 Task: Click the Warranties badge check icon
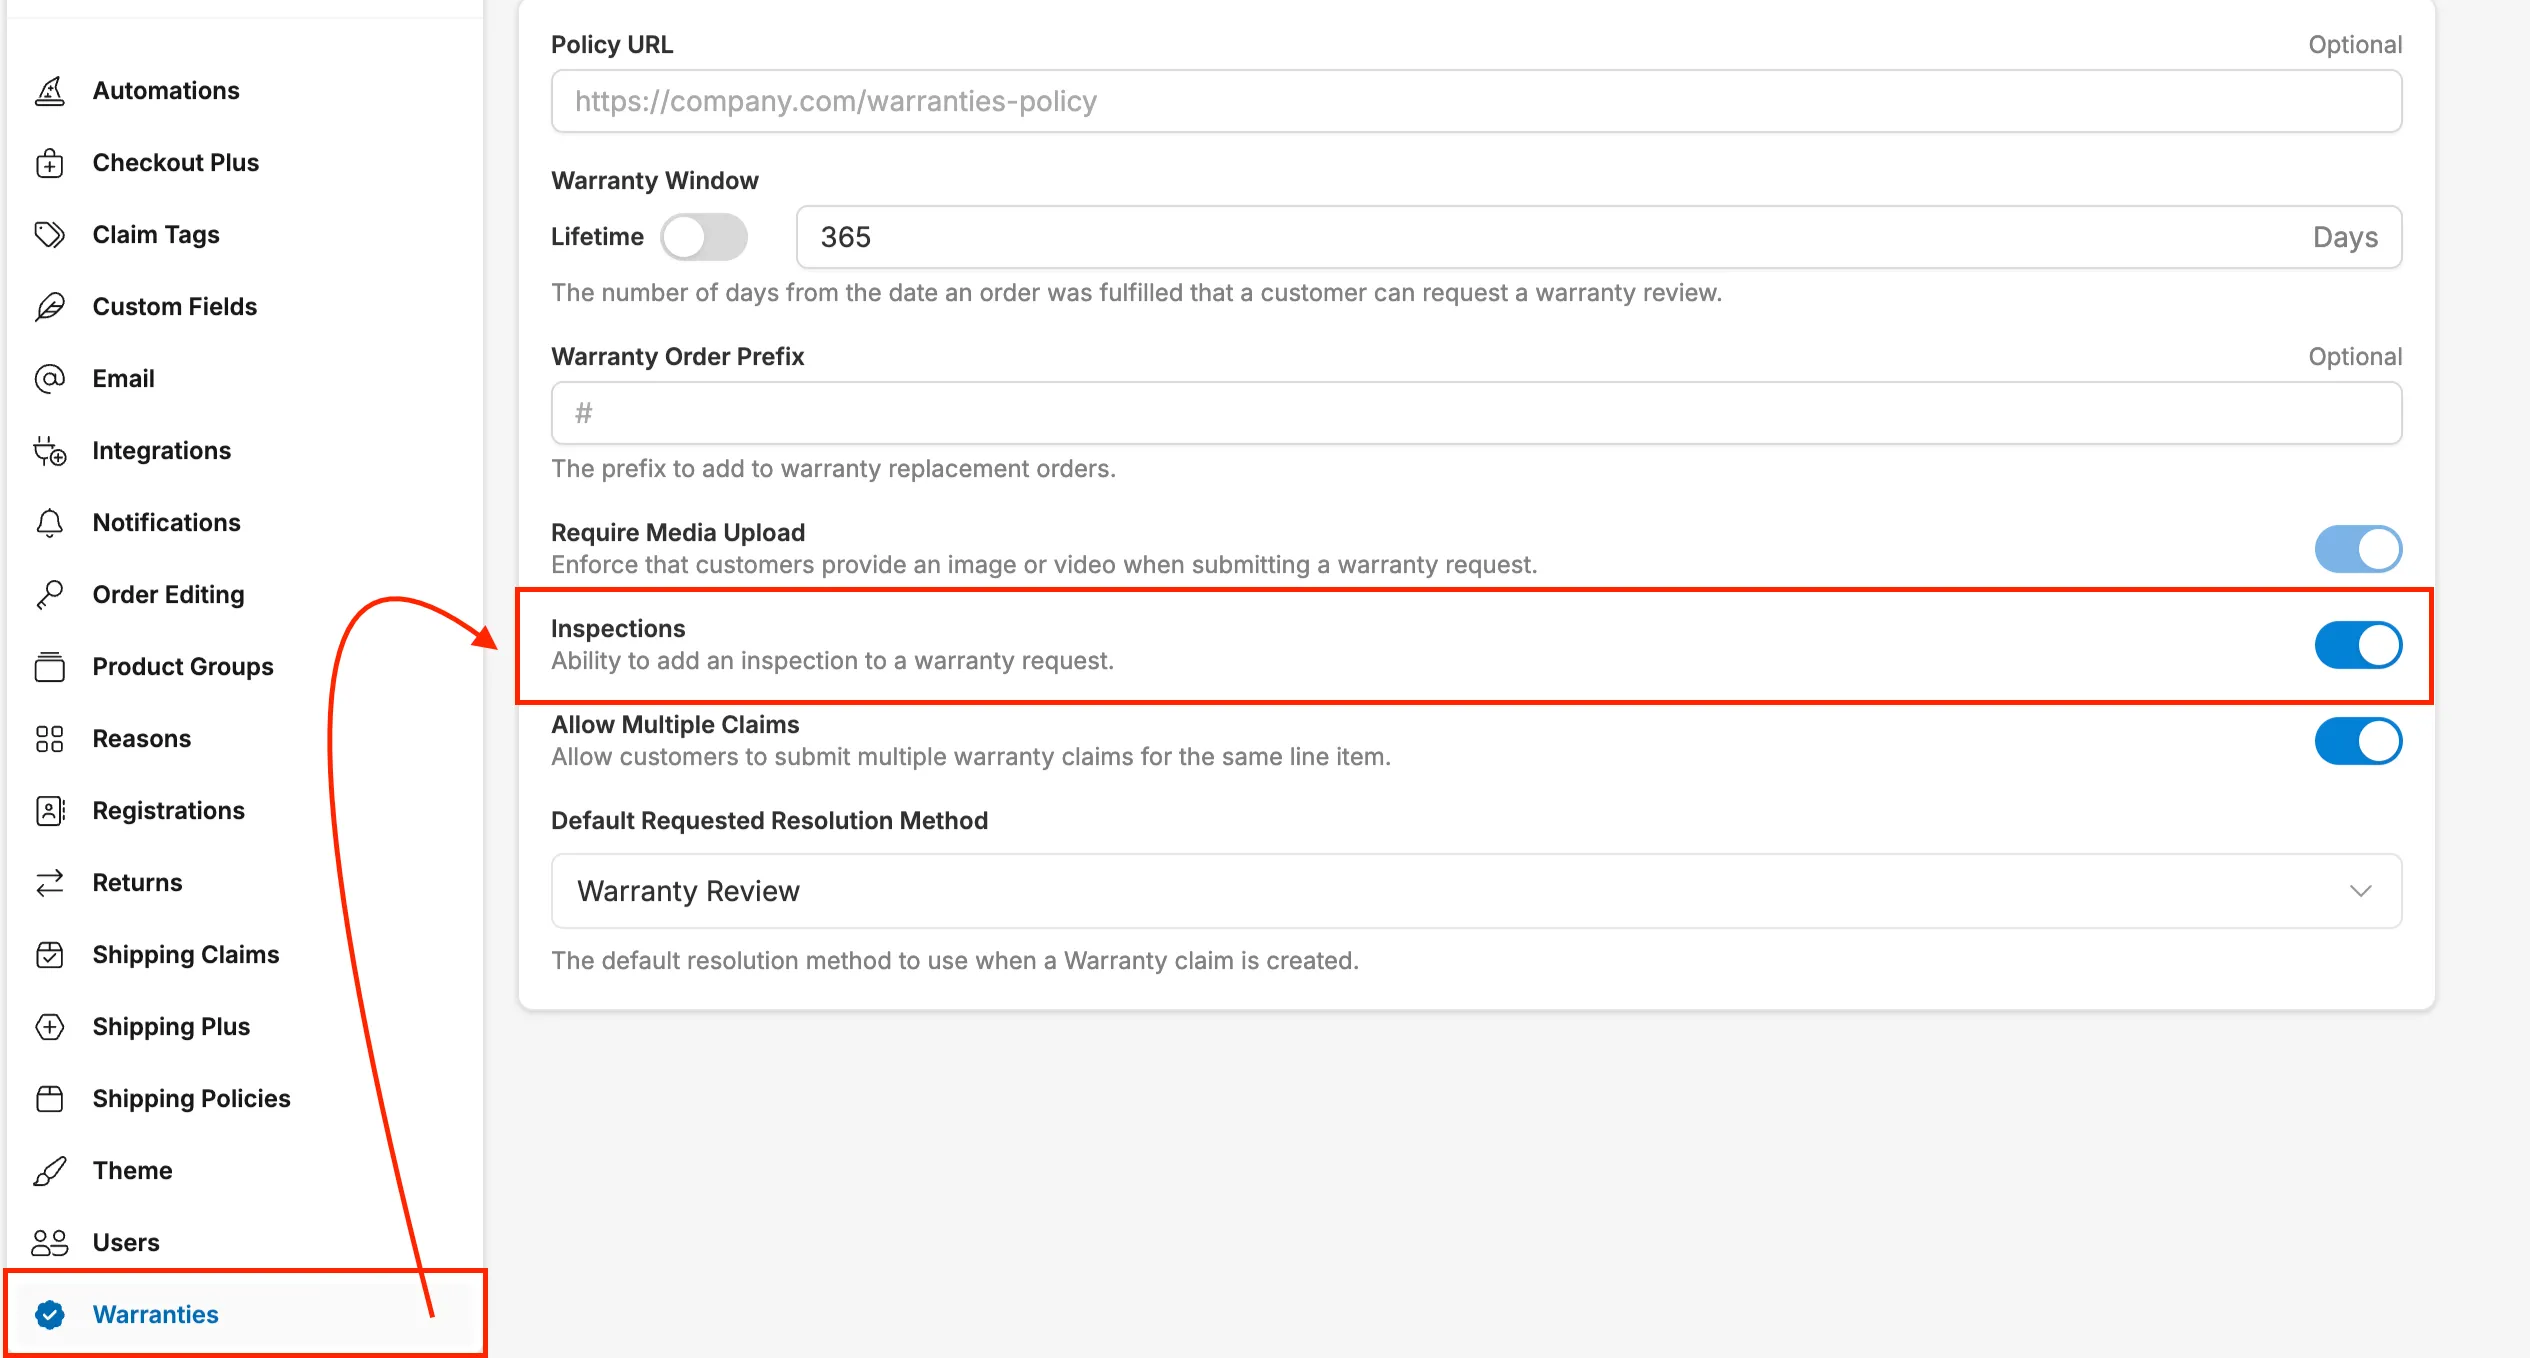pos(50,1315)
